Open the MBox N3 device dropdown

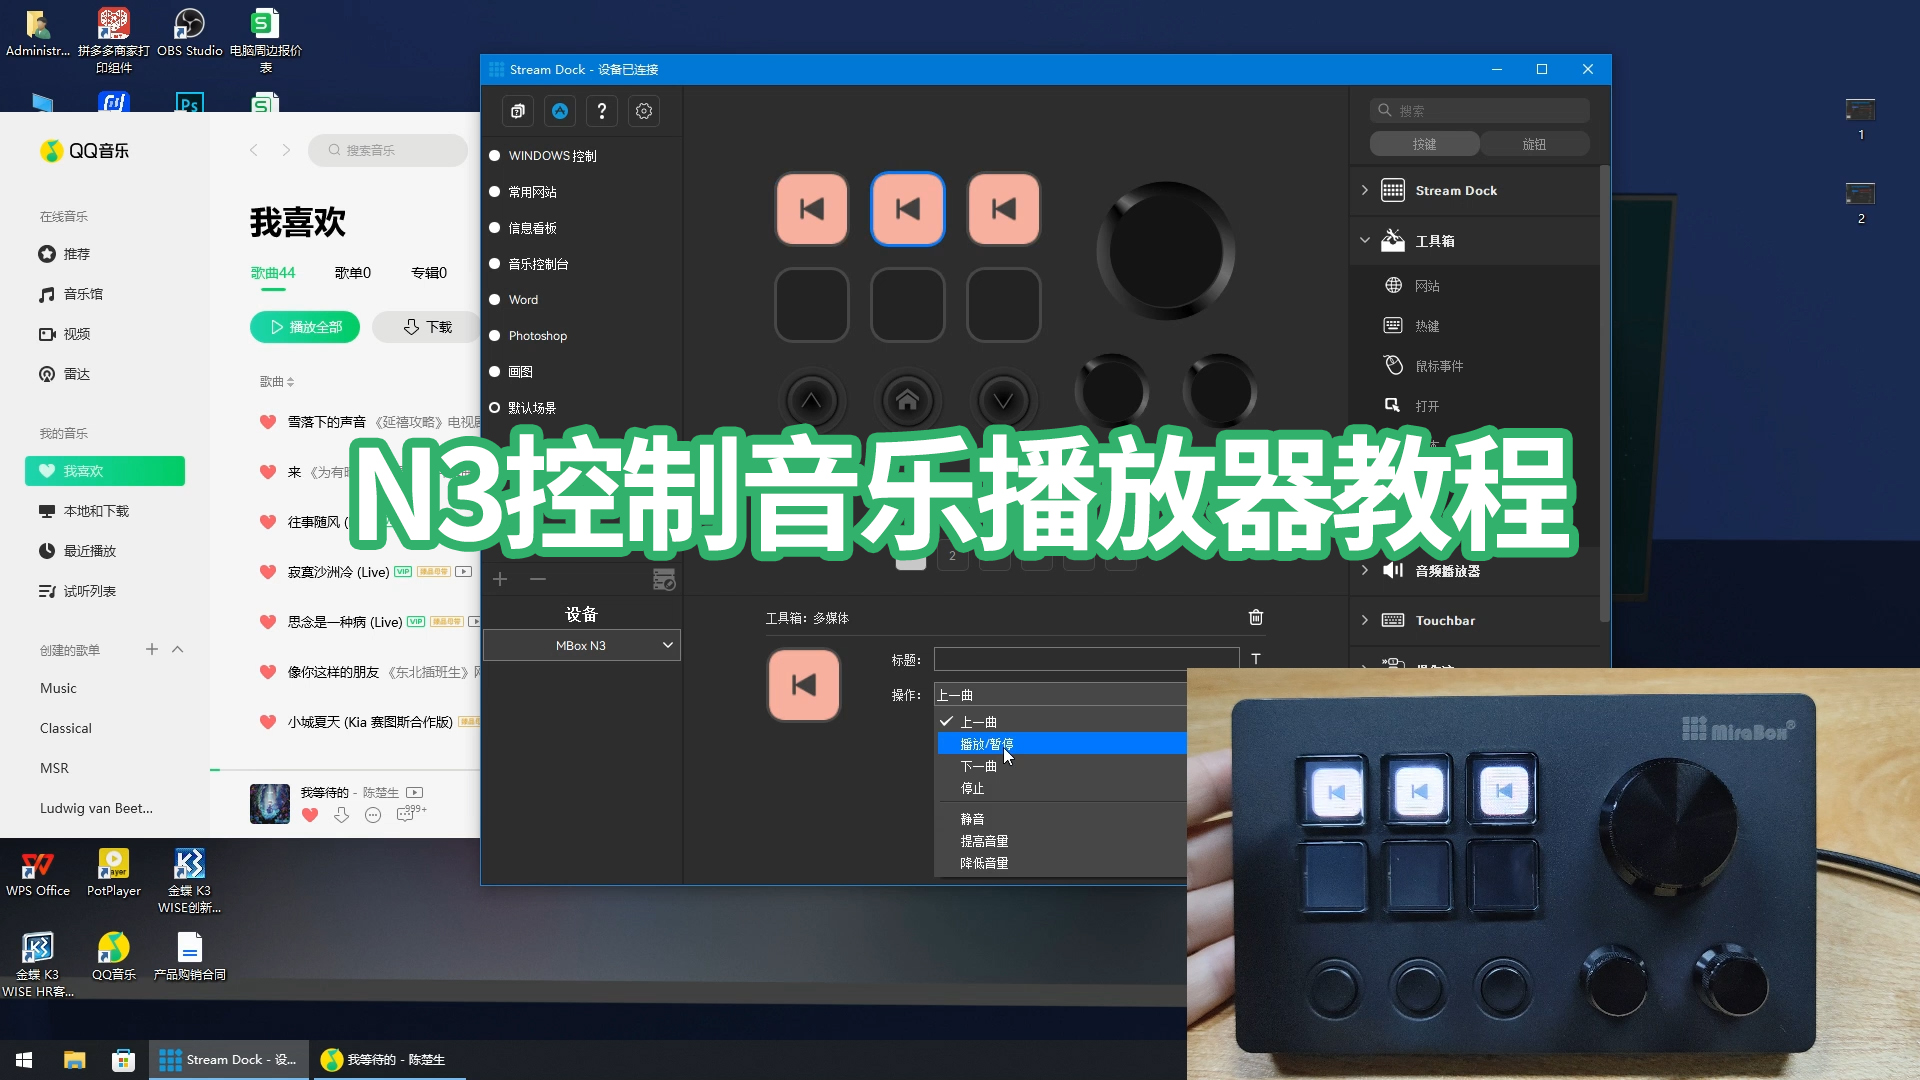(582, 645)
